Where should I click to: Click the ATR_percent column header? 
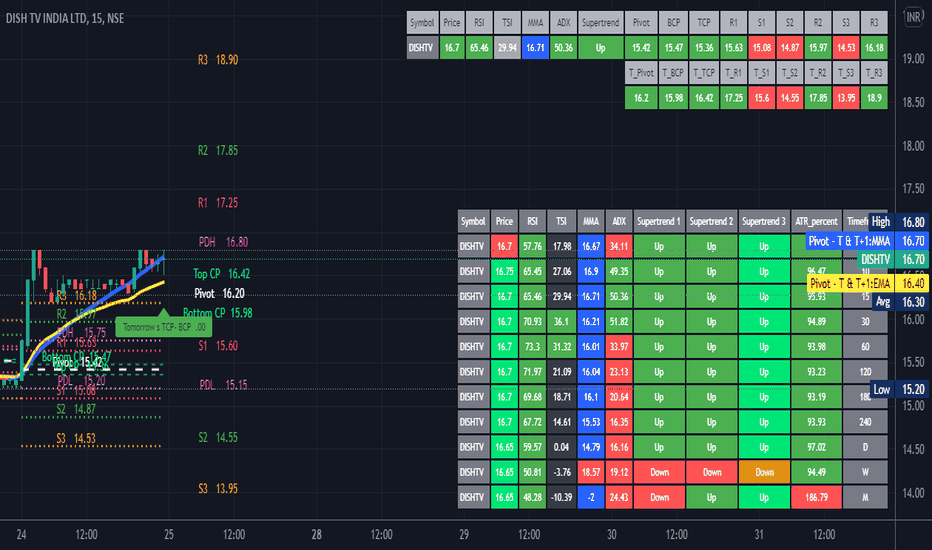[x=815, y=222]
